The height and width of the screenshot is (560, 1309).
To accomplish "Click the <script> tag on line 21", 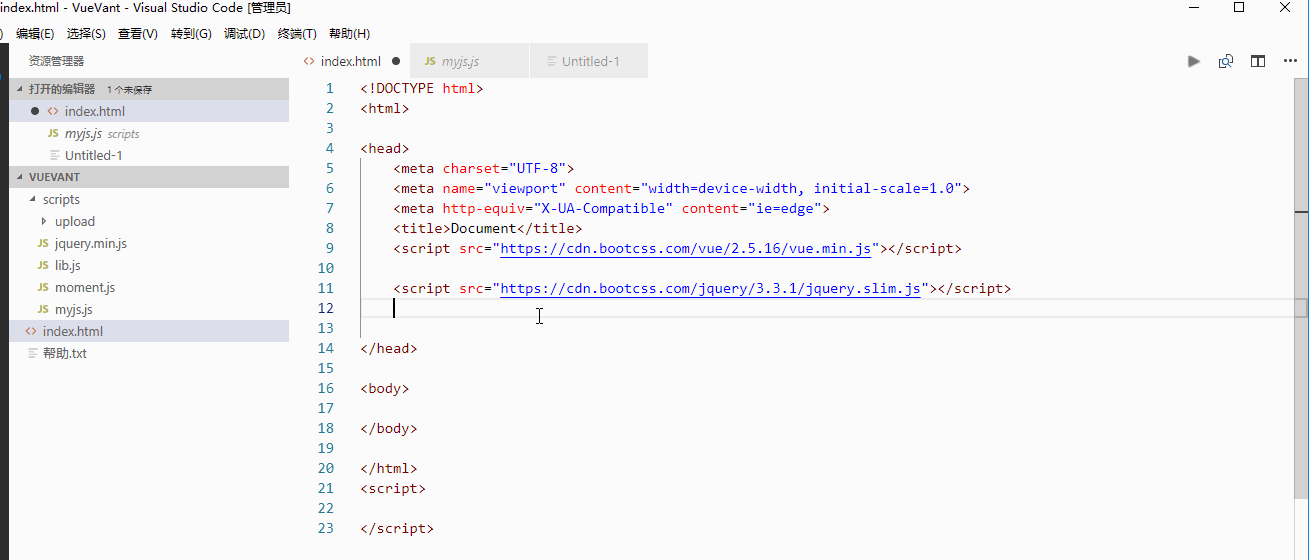I will 393,488.
